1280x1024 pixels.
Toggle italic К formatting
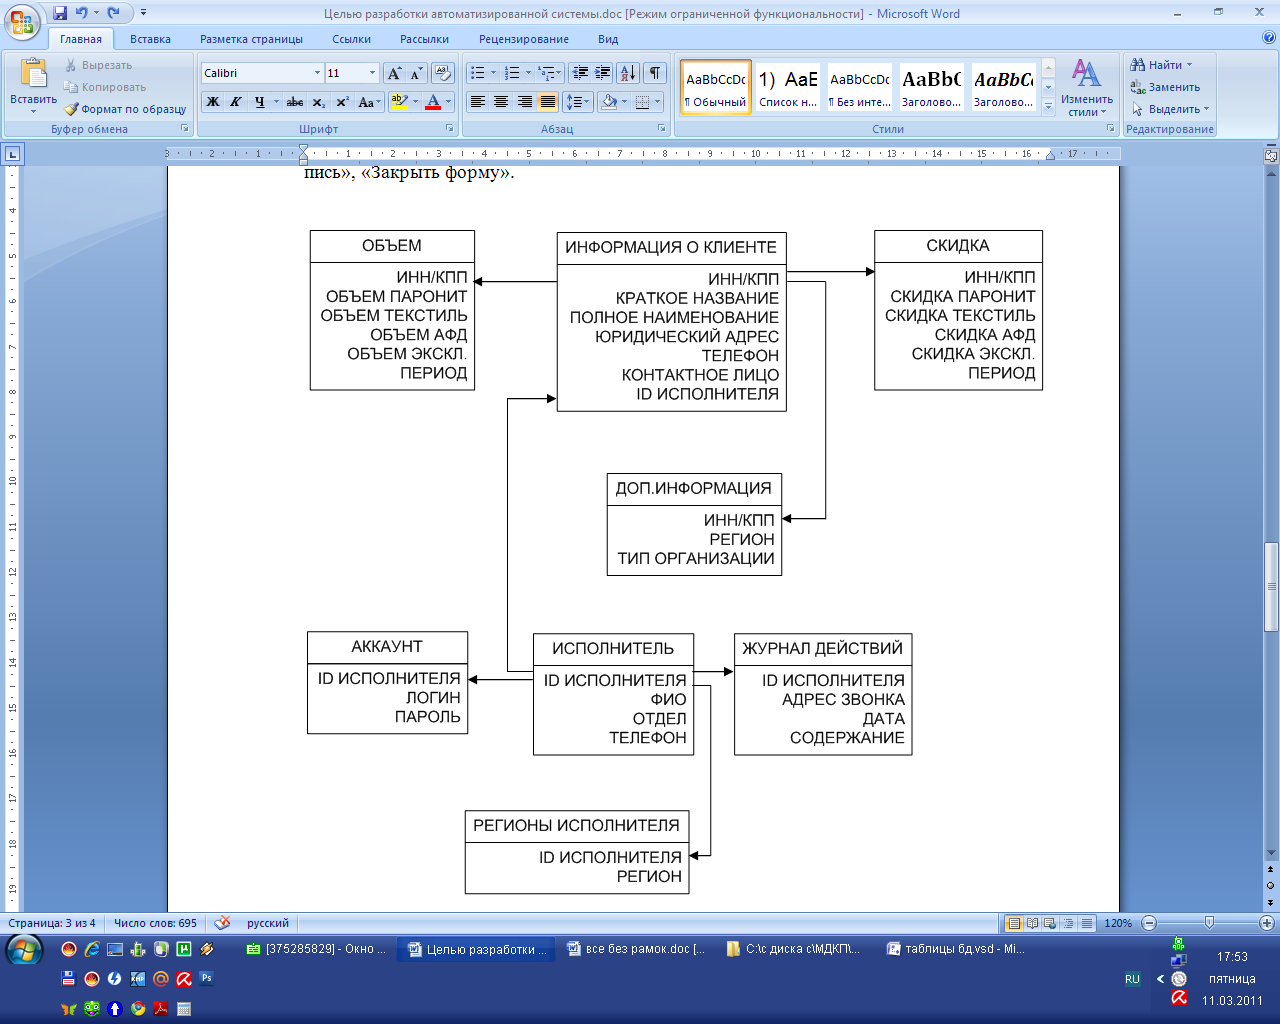(235, 102)
